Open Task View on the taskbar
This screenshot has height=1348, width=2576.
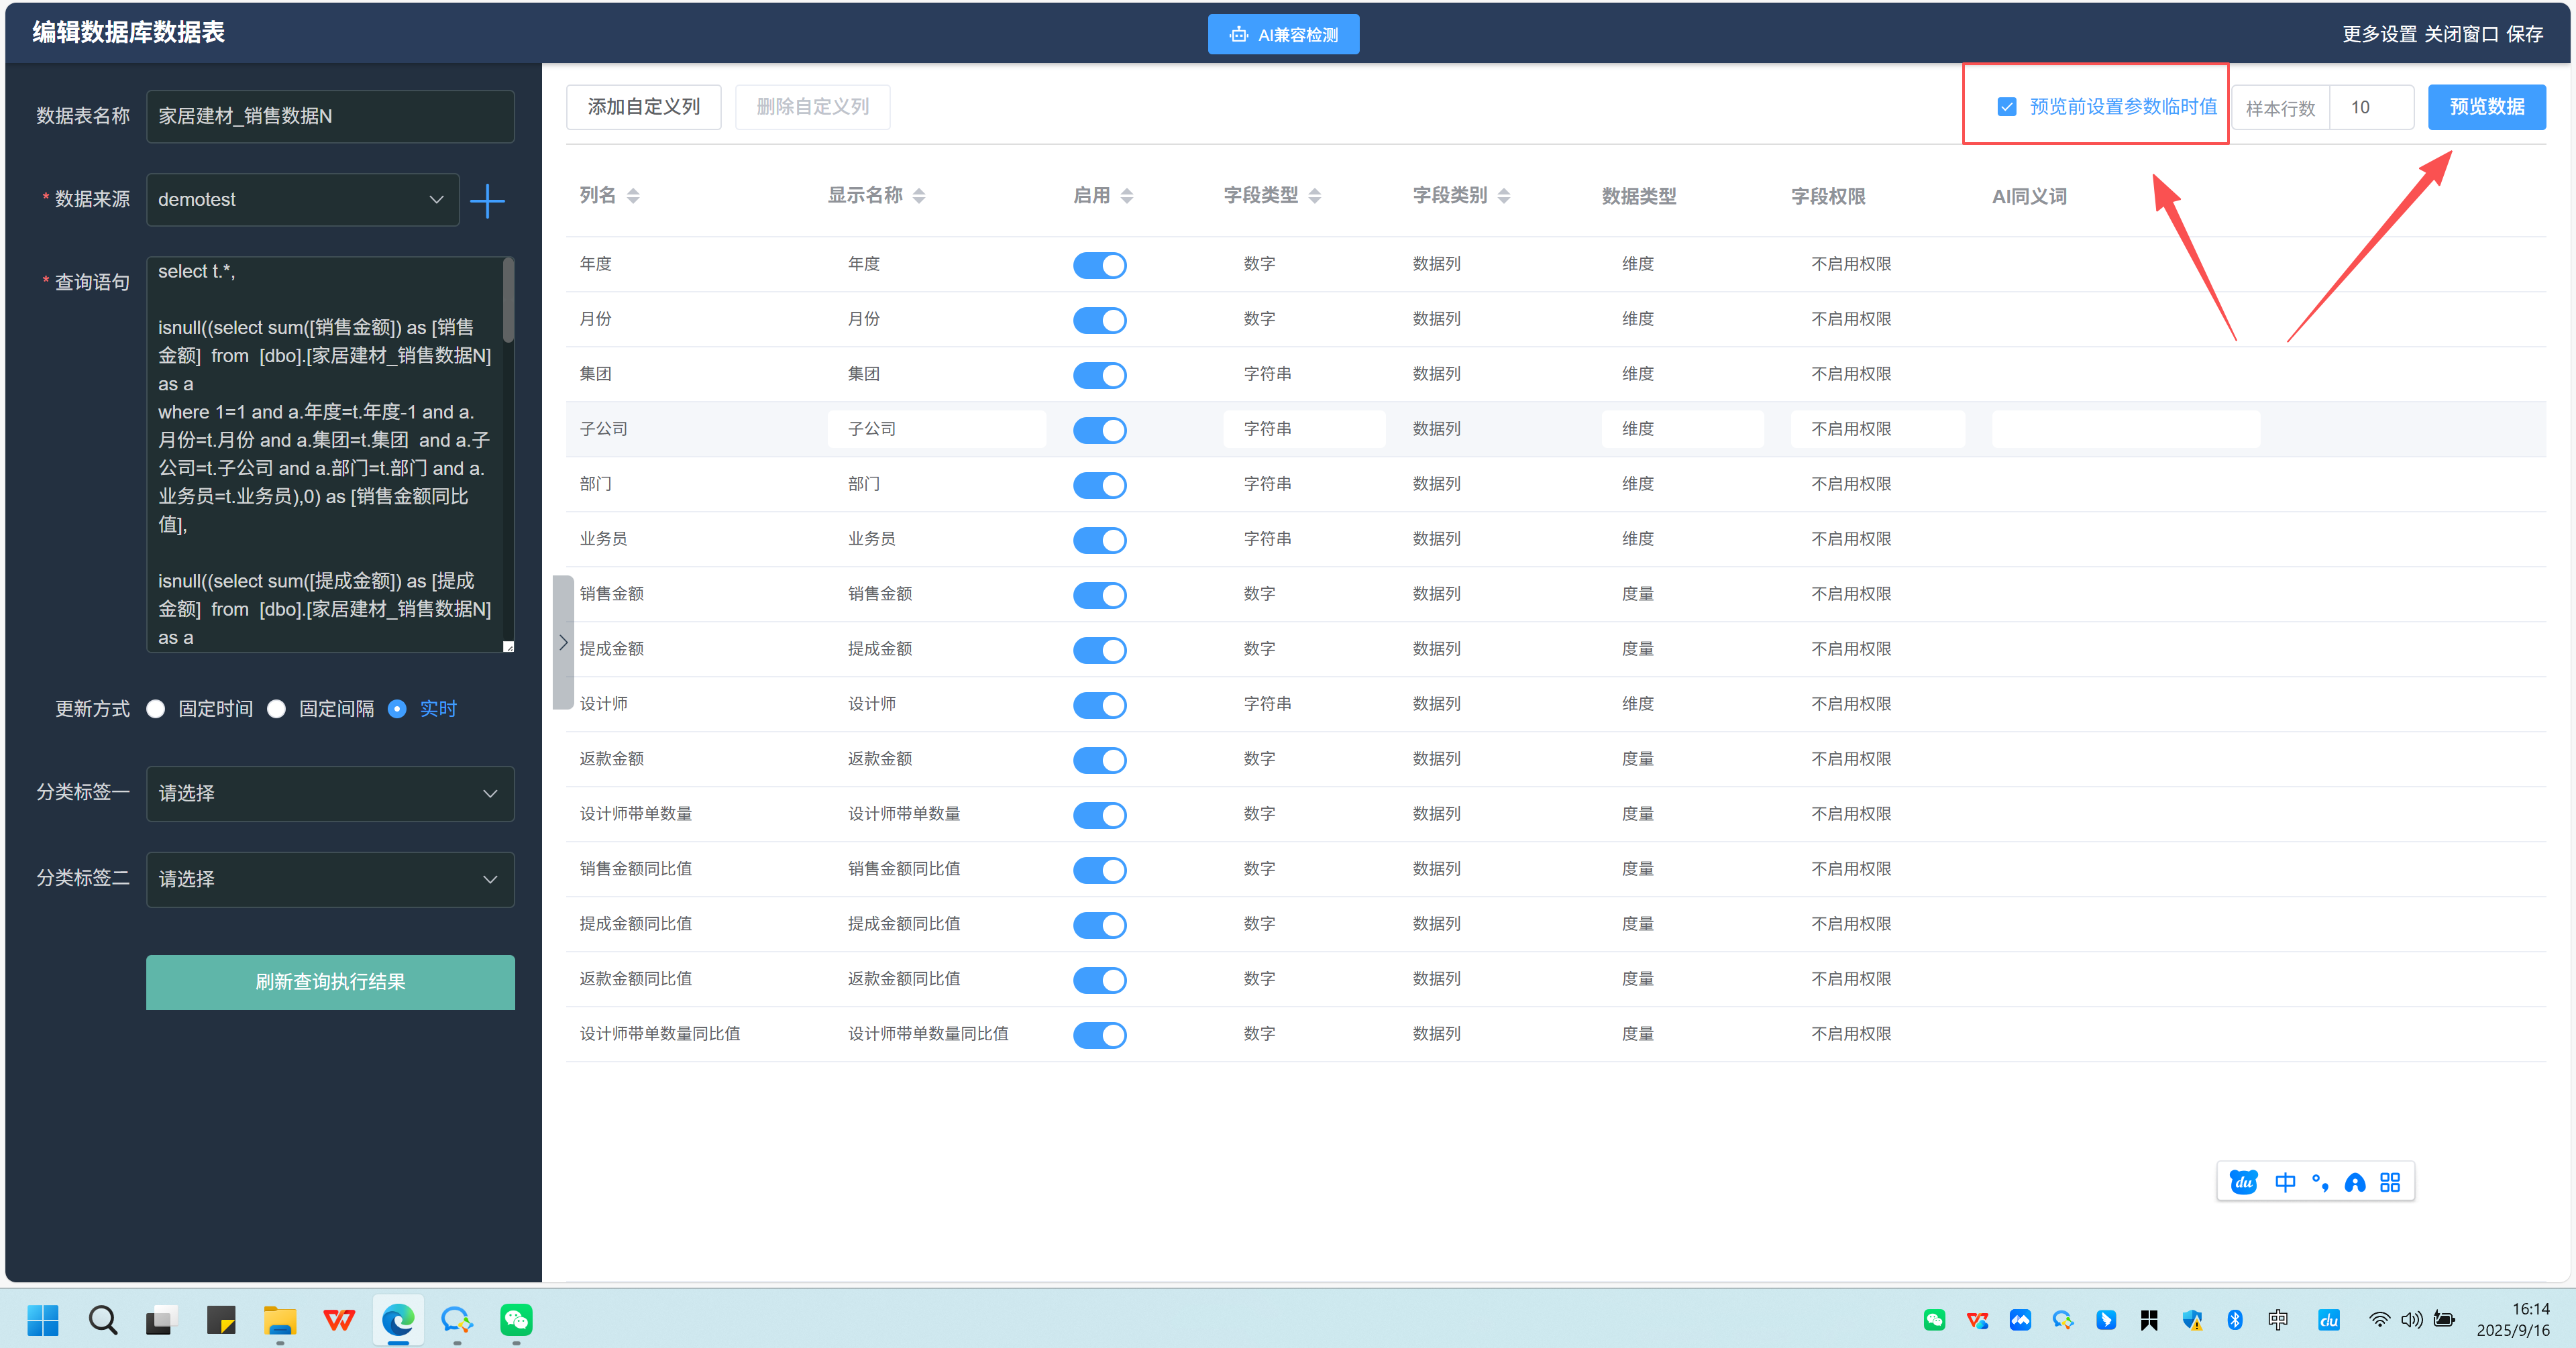[x=161, y=1320]
